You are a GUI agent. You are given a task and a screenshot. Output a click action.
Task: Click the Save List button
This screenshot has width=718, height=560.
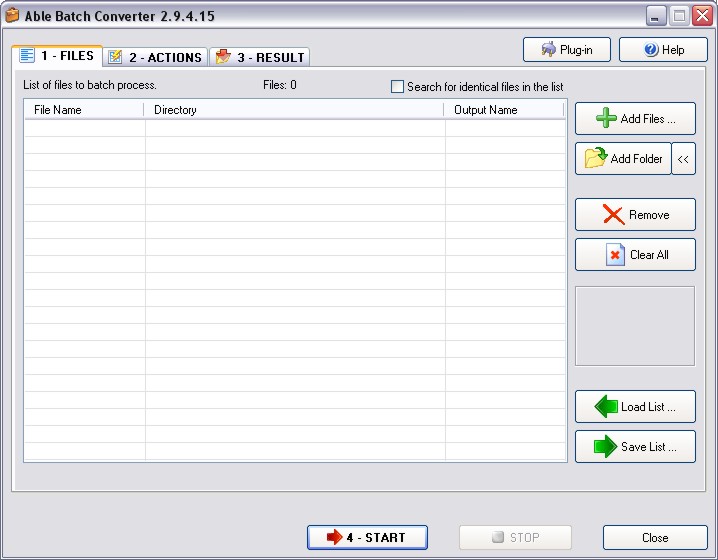pos(635,446)
